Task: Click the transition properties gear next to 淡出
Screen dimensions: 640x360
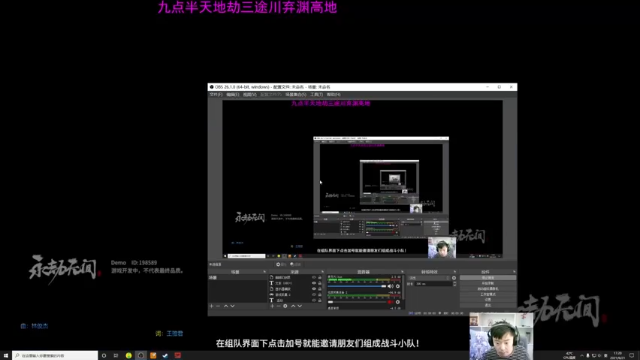Action: click(x=454, y=278)
